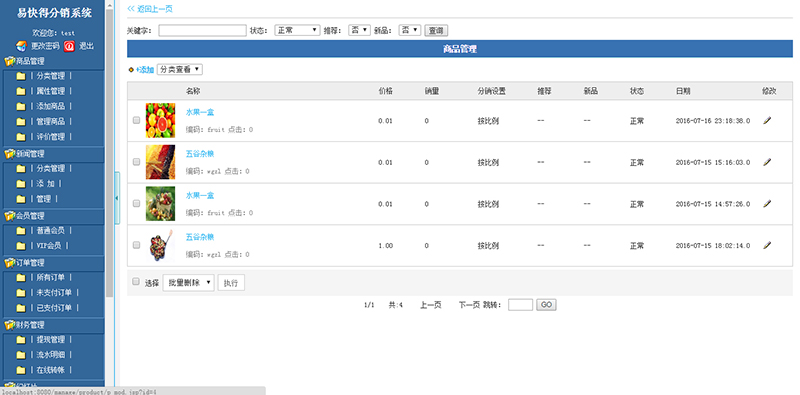This screenshot has width=800, height=395.
Task: Open the 五谷杂粮 link priced 1.00
Action: pyautogui.click(x=199, y=237)
